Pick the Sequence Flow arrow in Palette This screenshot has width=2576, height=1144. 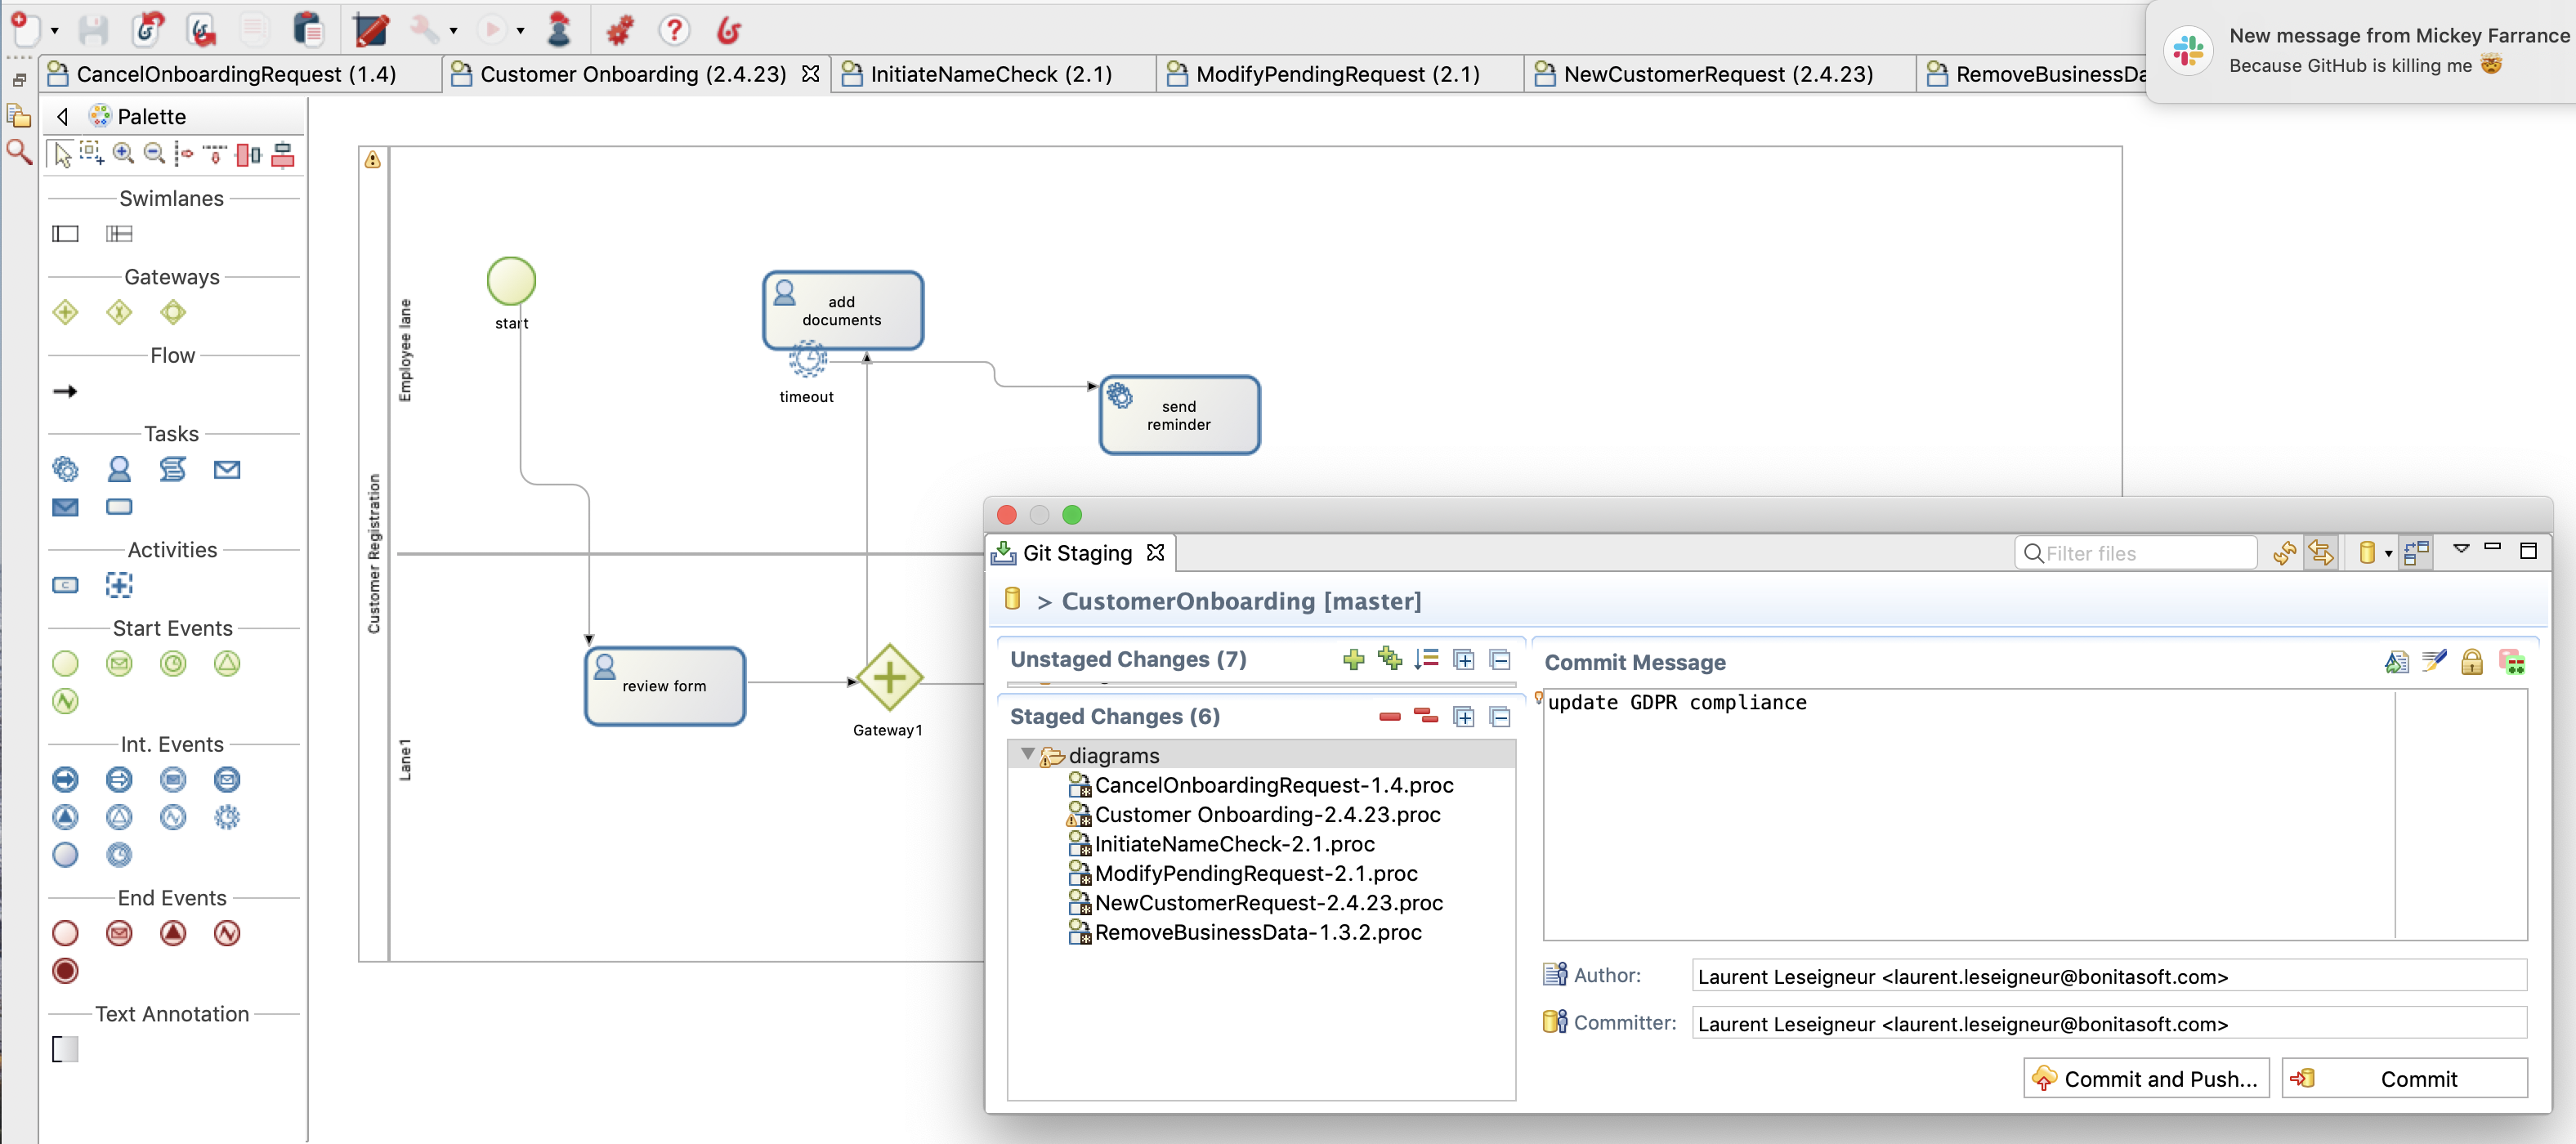point(65,391)
